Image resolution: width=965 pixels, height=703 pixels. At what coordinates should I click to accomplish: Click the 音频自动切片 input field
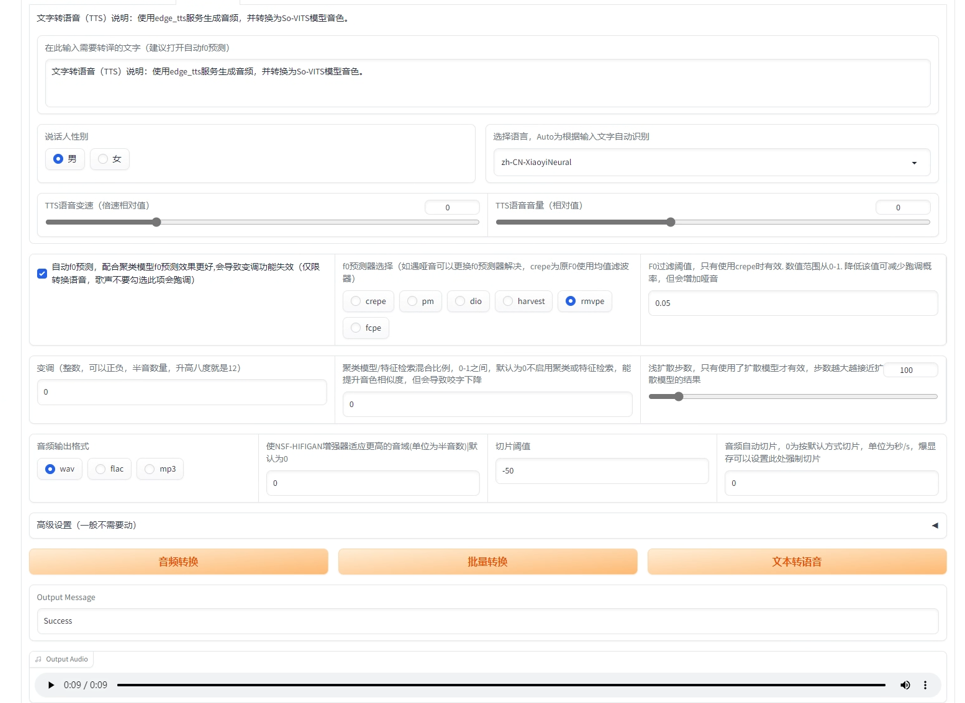(x=831, y=483)
